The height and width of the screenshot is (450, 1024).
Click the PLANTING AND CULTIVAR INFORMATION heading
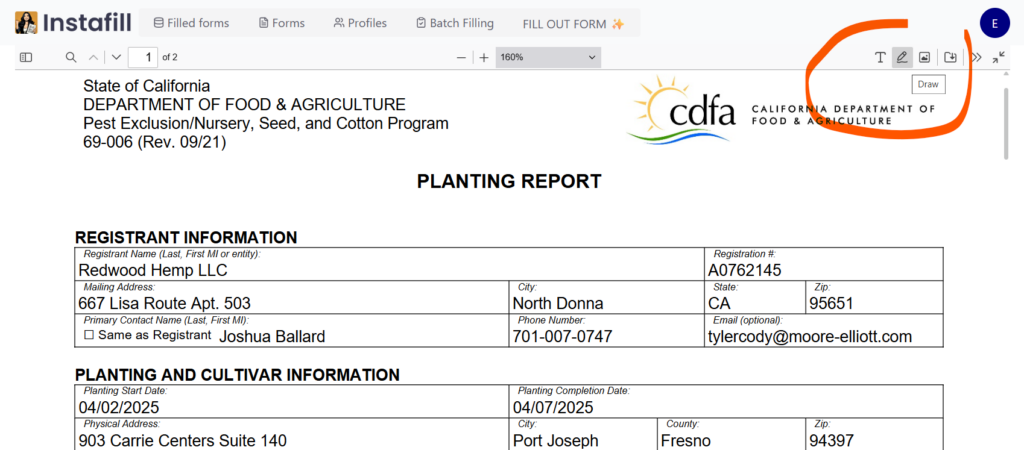coord(237,375)
